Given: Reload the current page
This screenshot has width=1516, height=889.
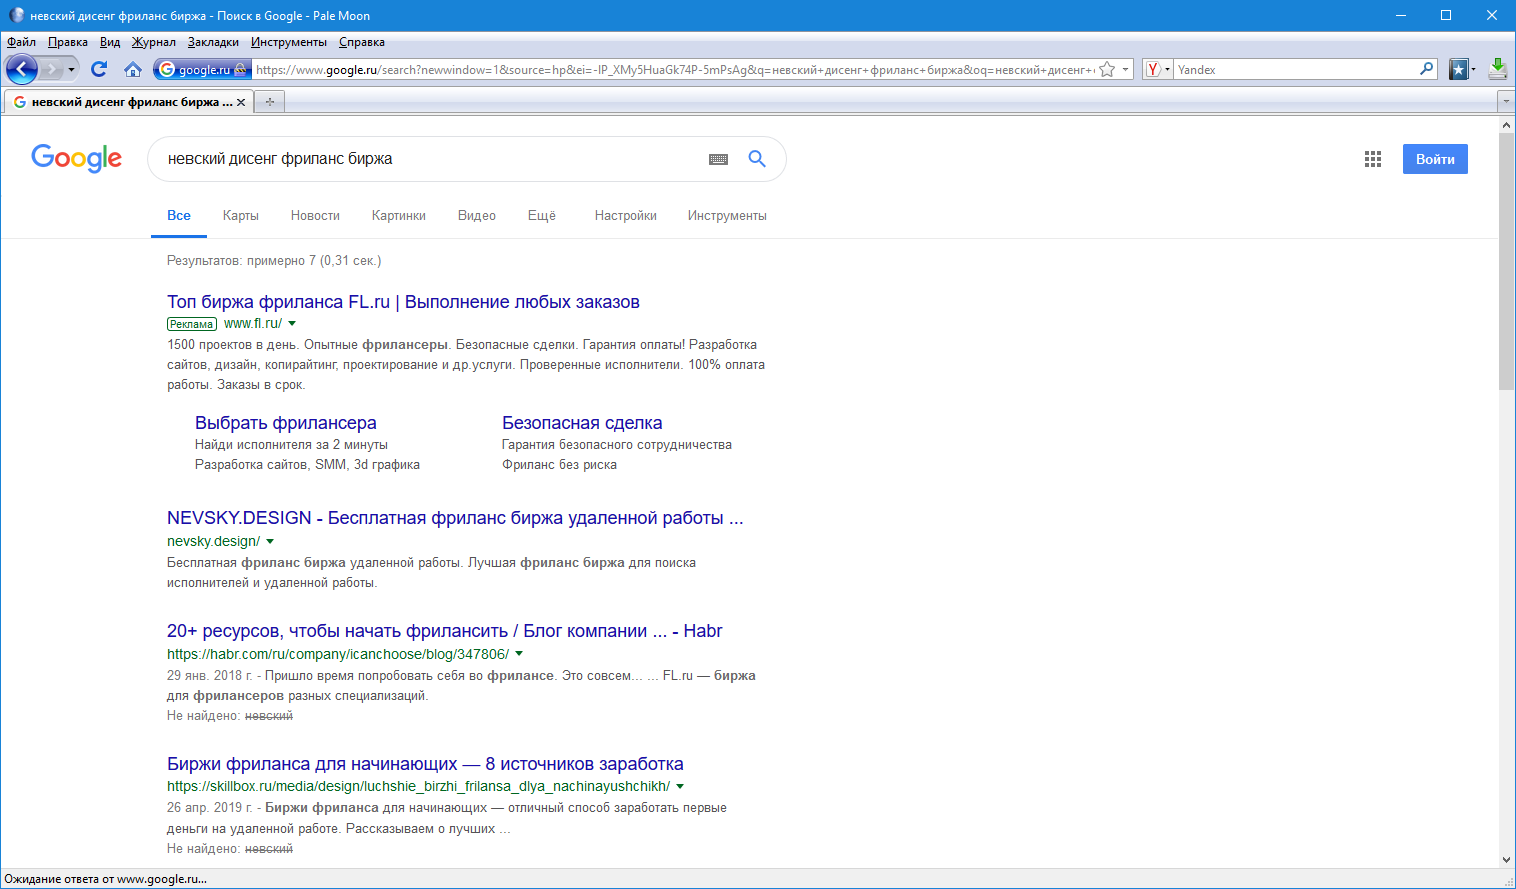Looking at the screenshot, I should pyautogui.click(x=99, y=69).
